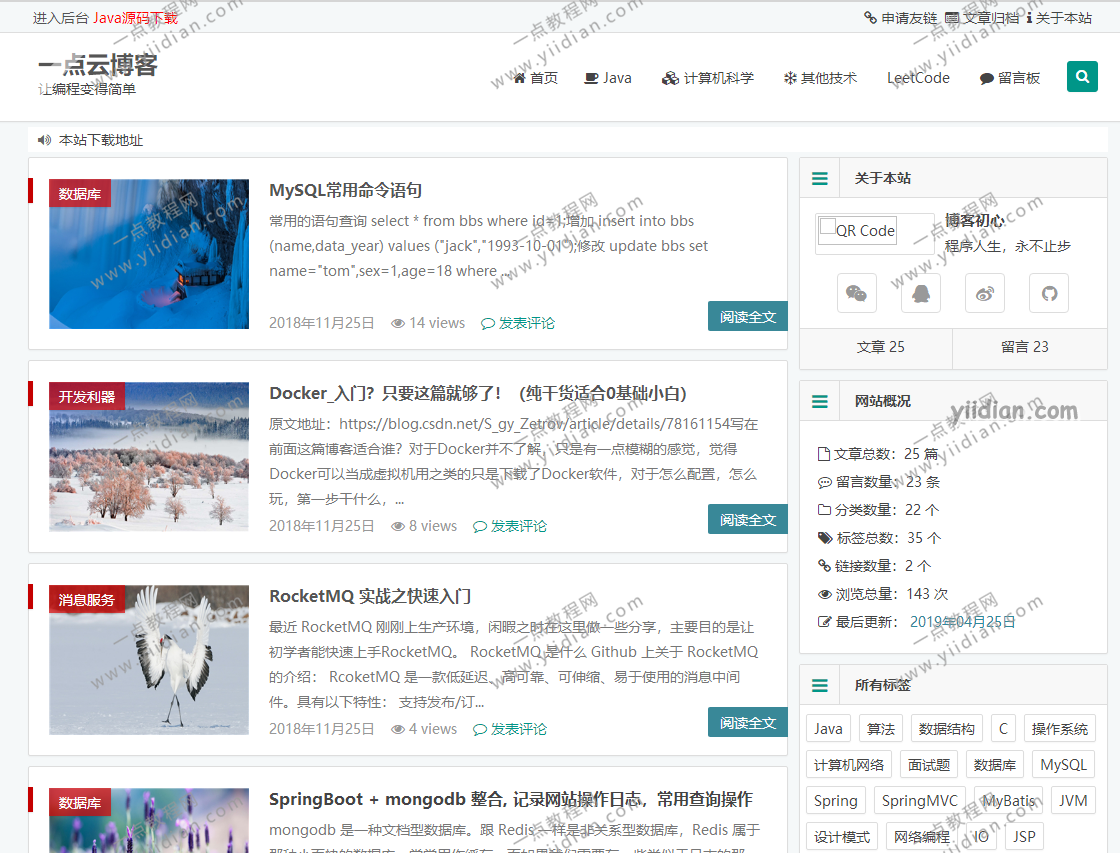Select the Java tag
Viewport: 1120px width, 853px height.
[x=828, y=729]
